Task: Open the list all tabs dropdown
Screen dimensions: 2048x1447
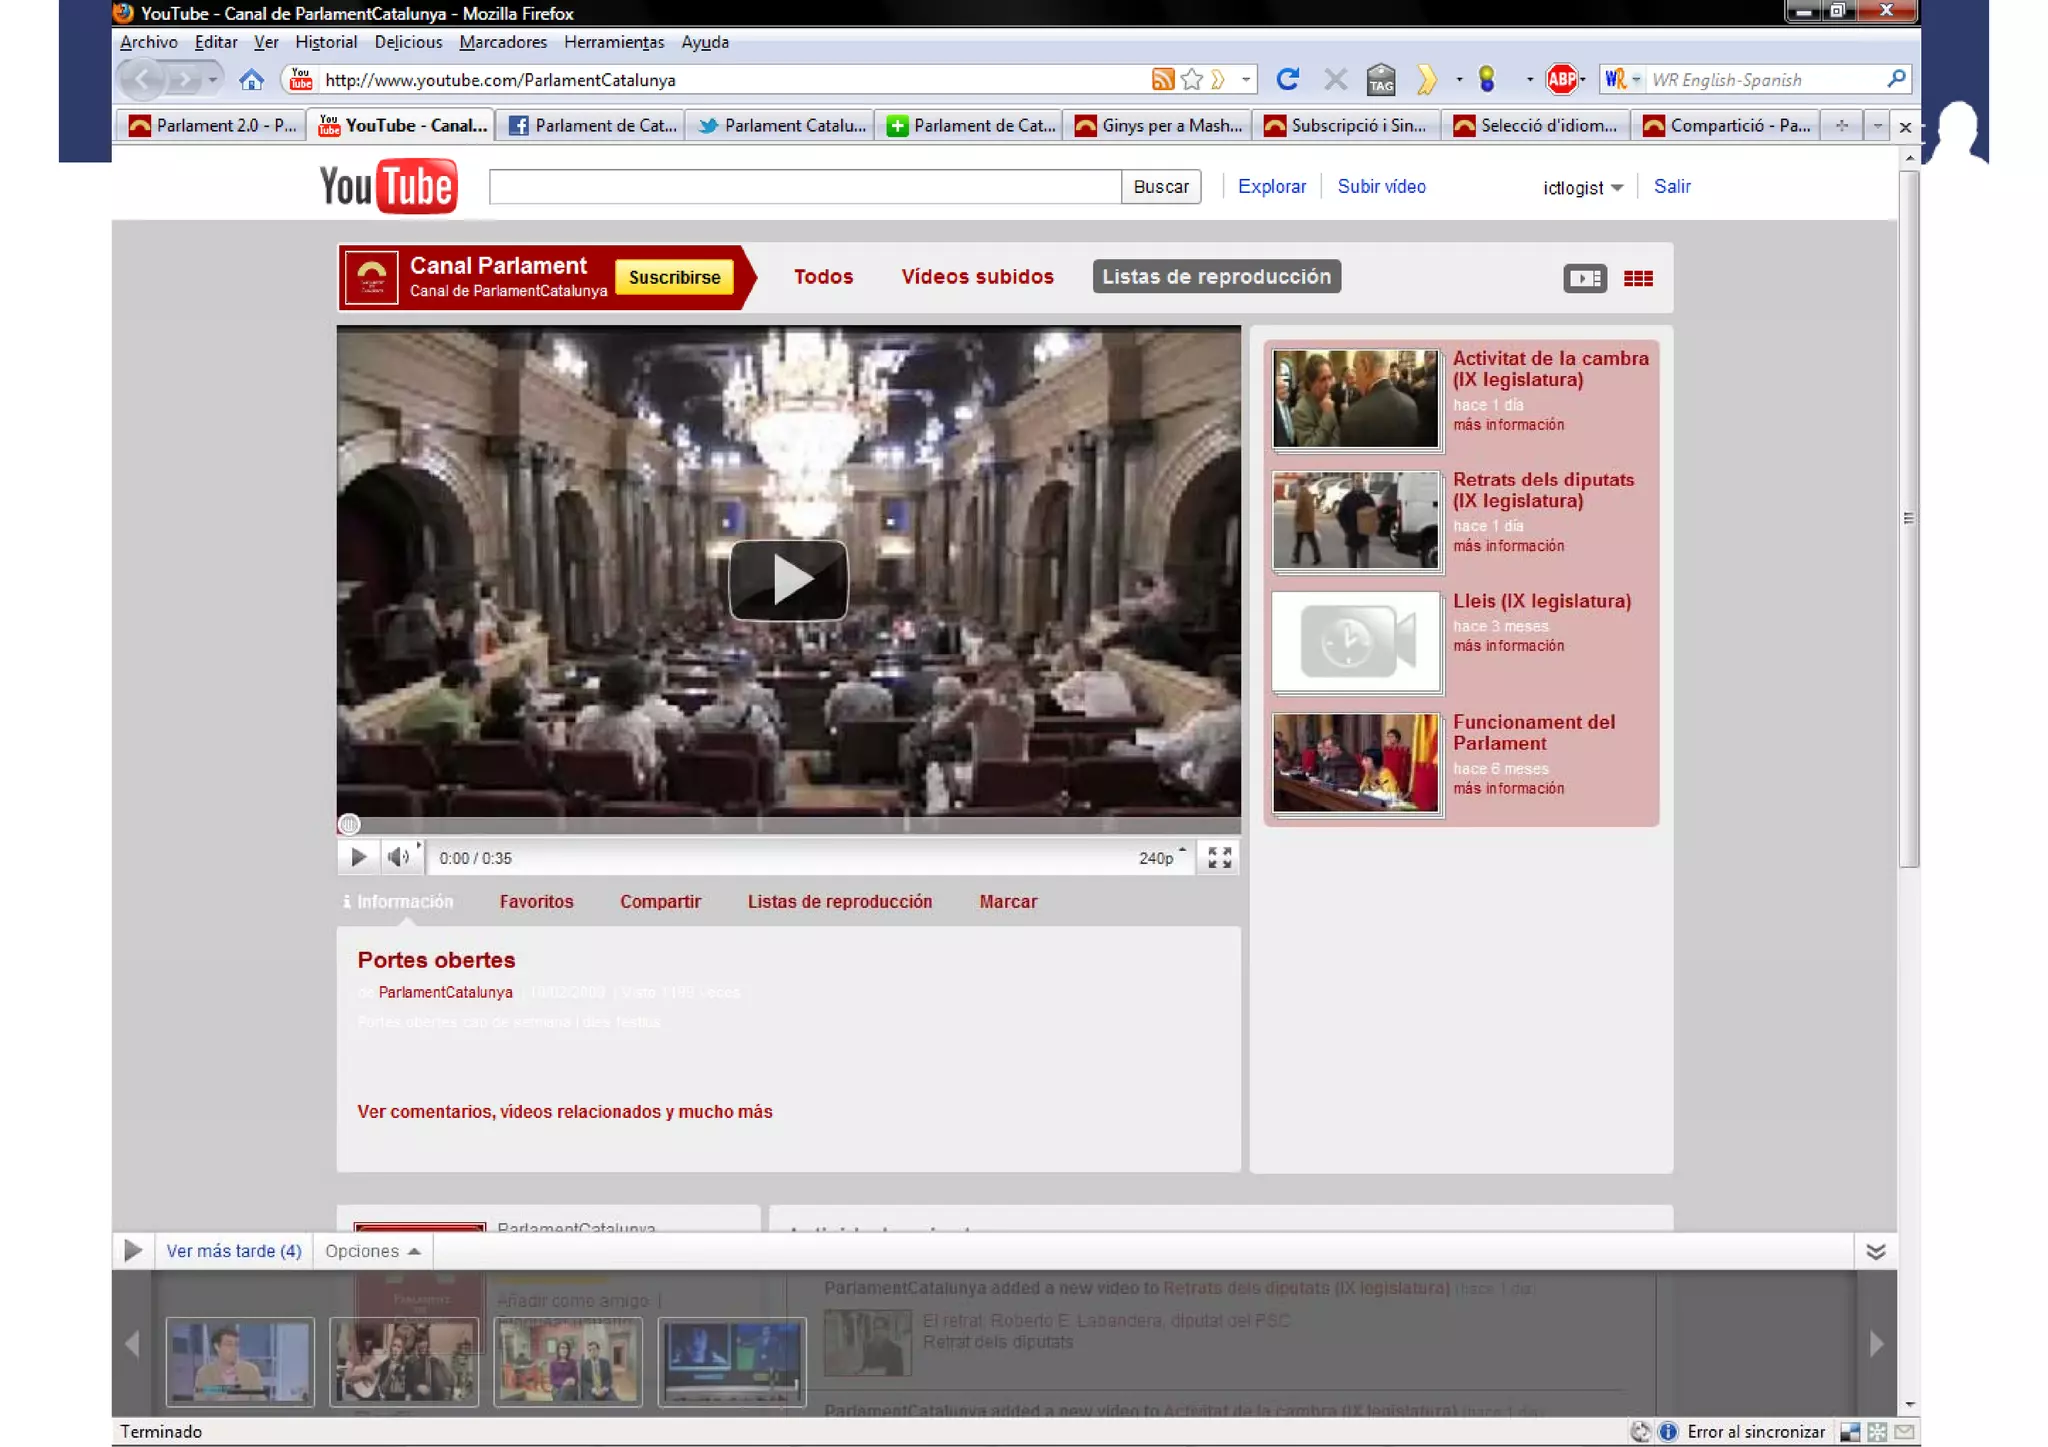Action: [1877, 126]
